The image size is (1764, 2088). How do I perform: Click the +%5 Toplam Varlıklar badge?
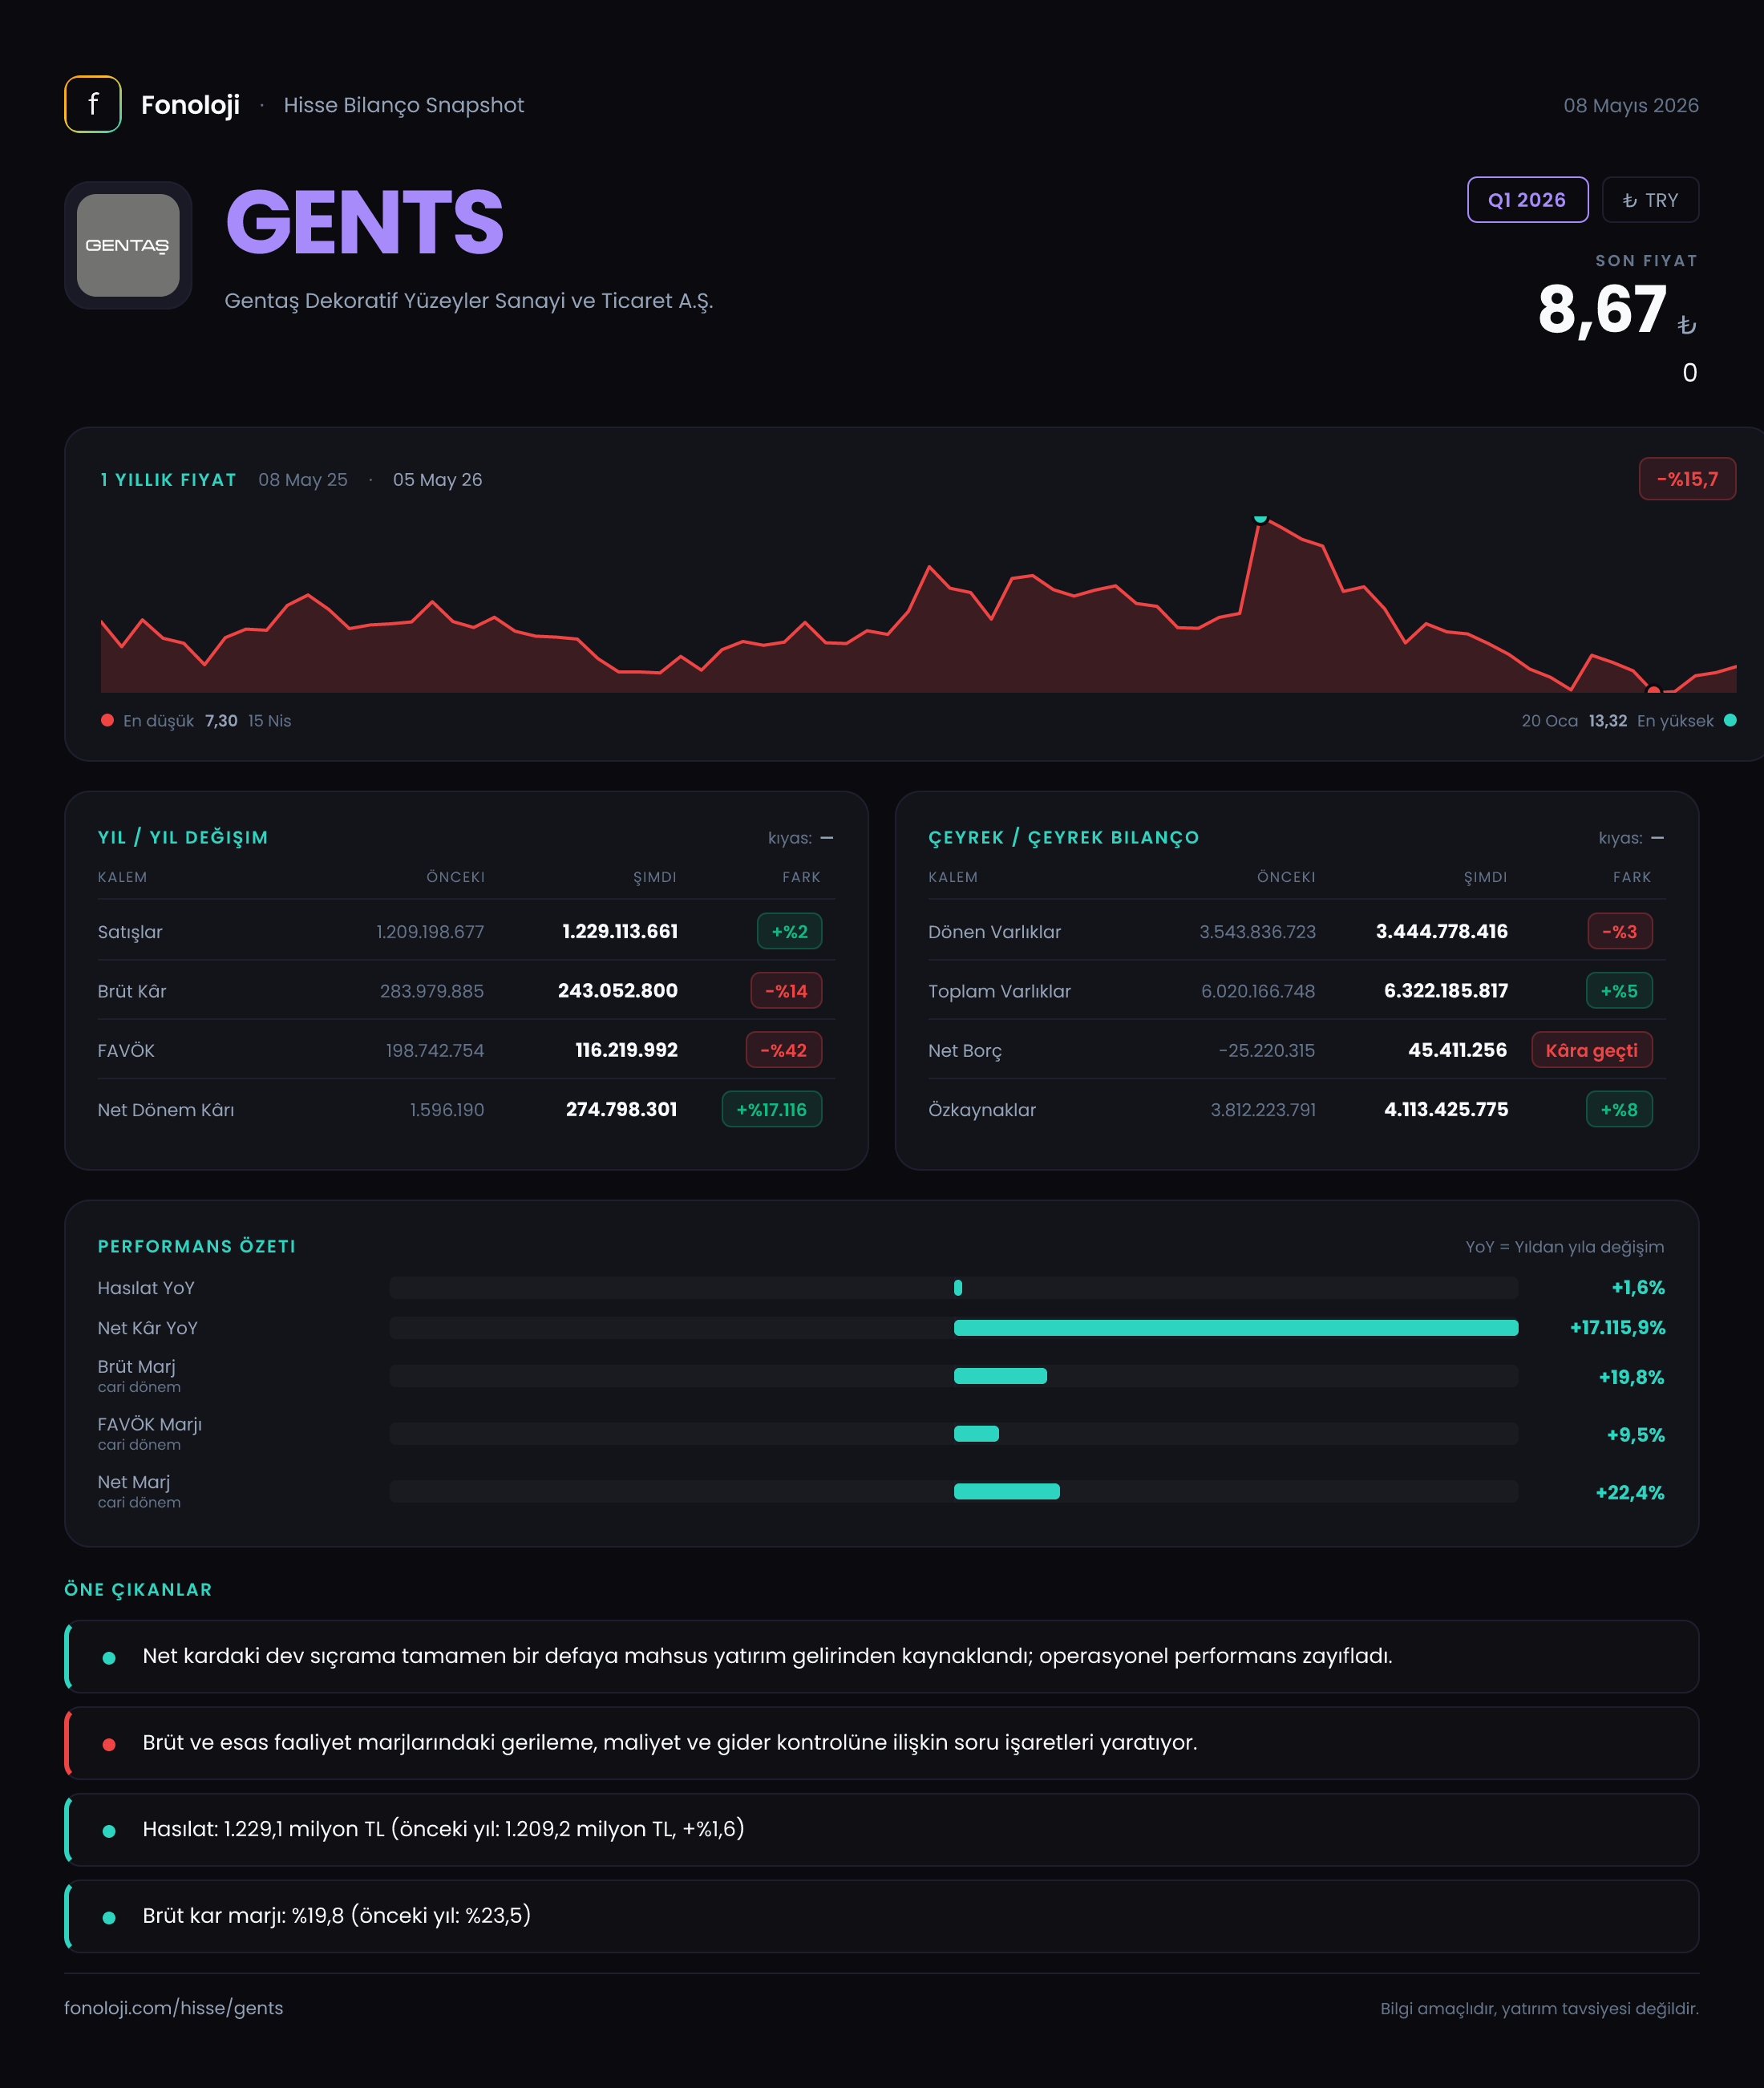(1619, 991)
